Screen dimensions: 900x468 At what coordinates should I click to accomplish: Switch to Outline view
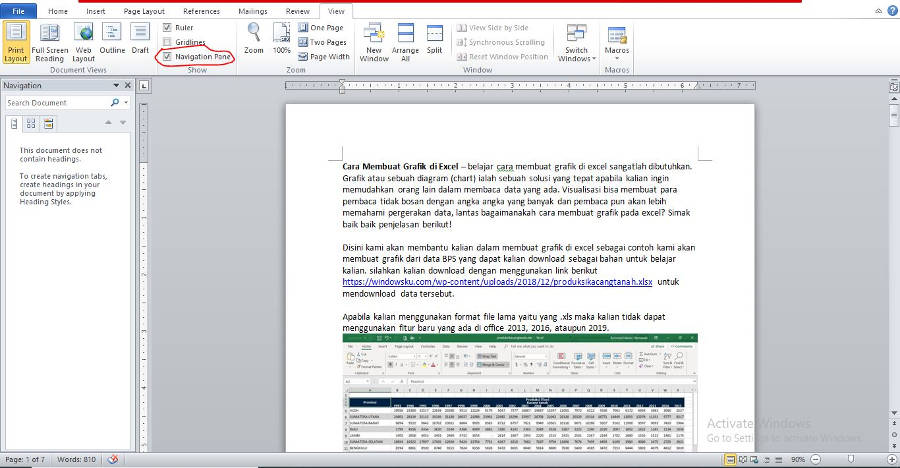[x=112, y=39]
